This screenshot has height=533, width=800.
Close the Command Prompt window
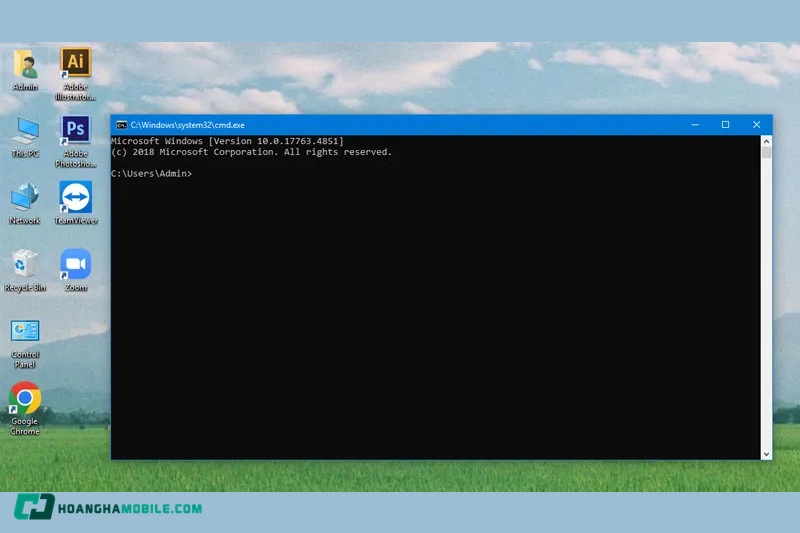[756, 125]
